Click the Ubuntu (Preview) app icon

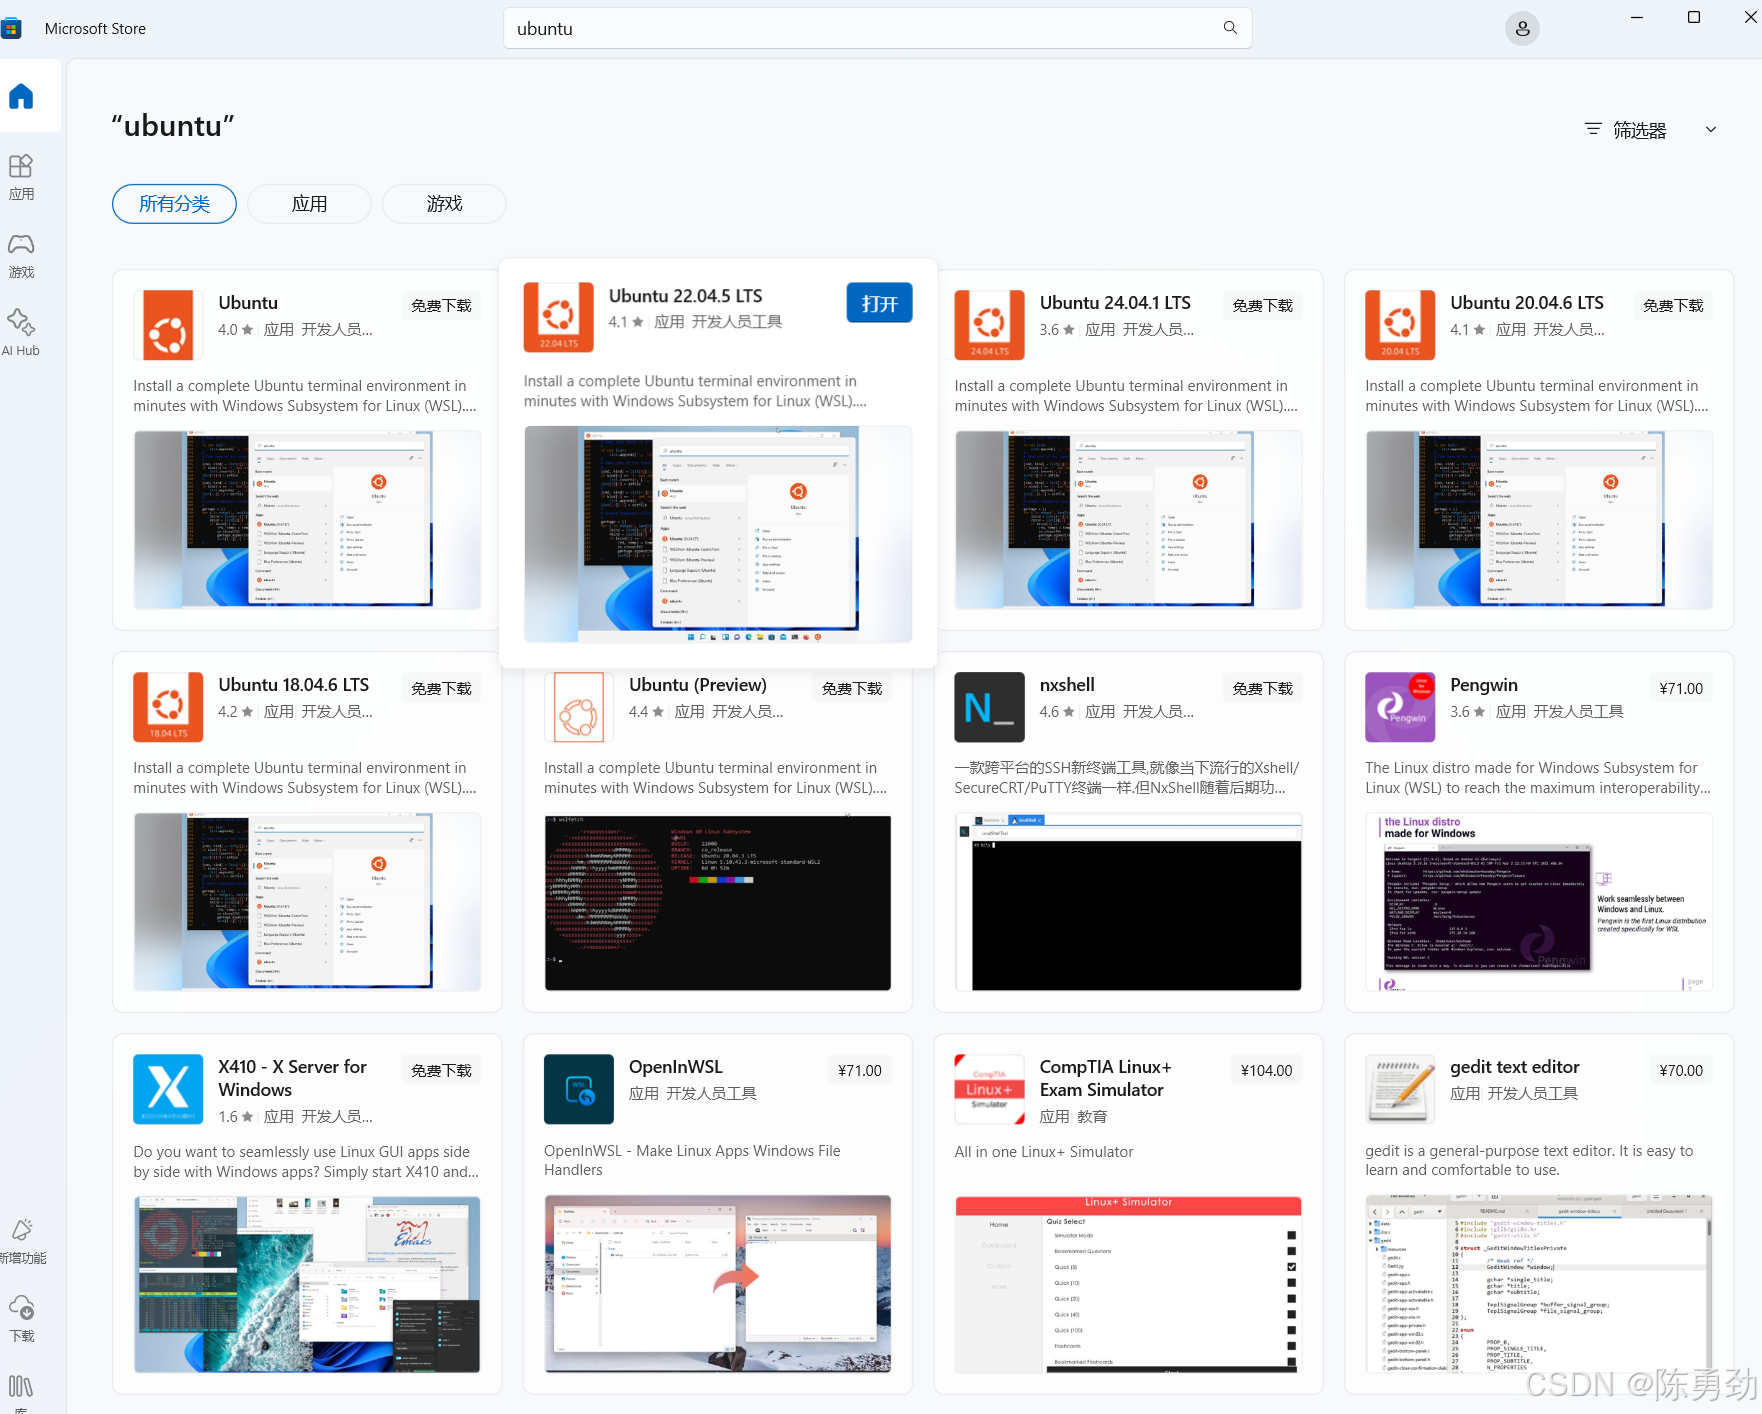click(x=579, y=707)
